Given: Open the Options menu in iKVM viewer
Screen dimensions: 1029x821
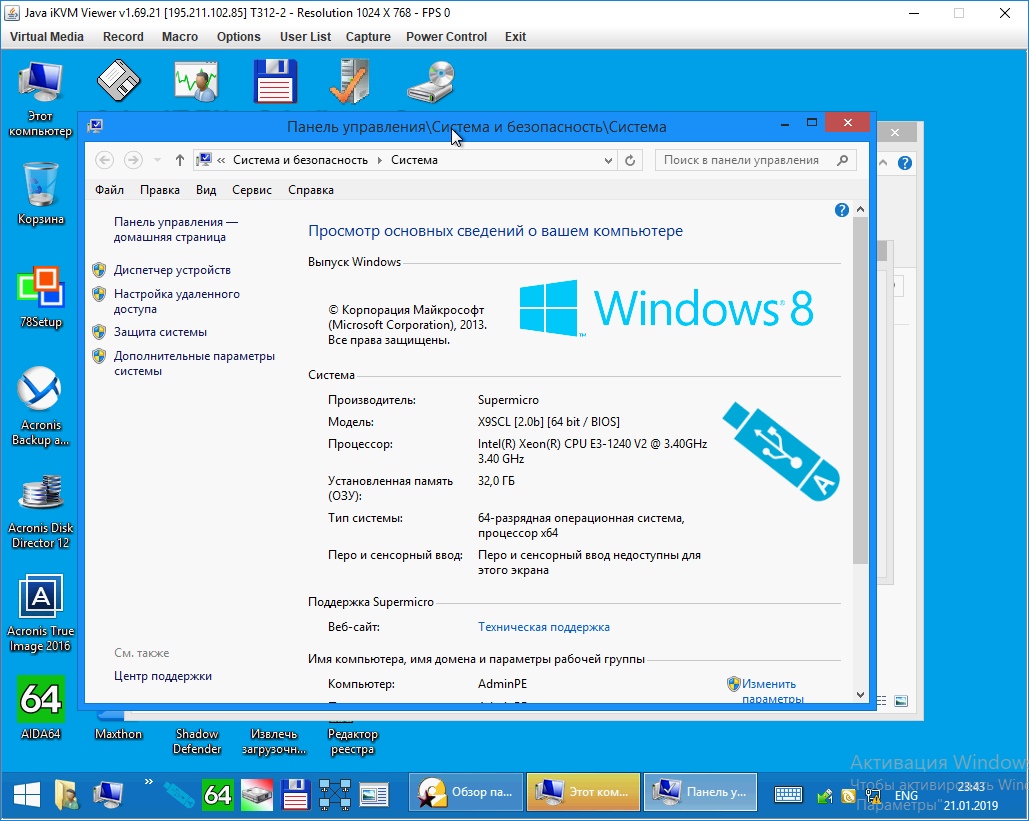Looking at the screenshot, I should tap(238, 37).
